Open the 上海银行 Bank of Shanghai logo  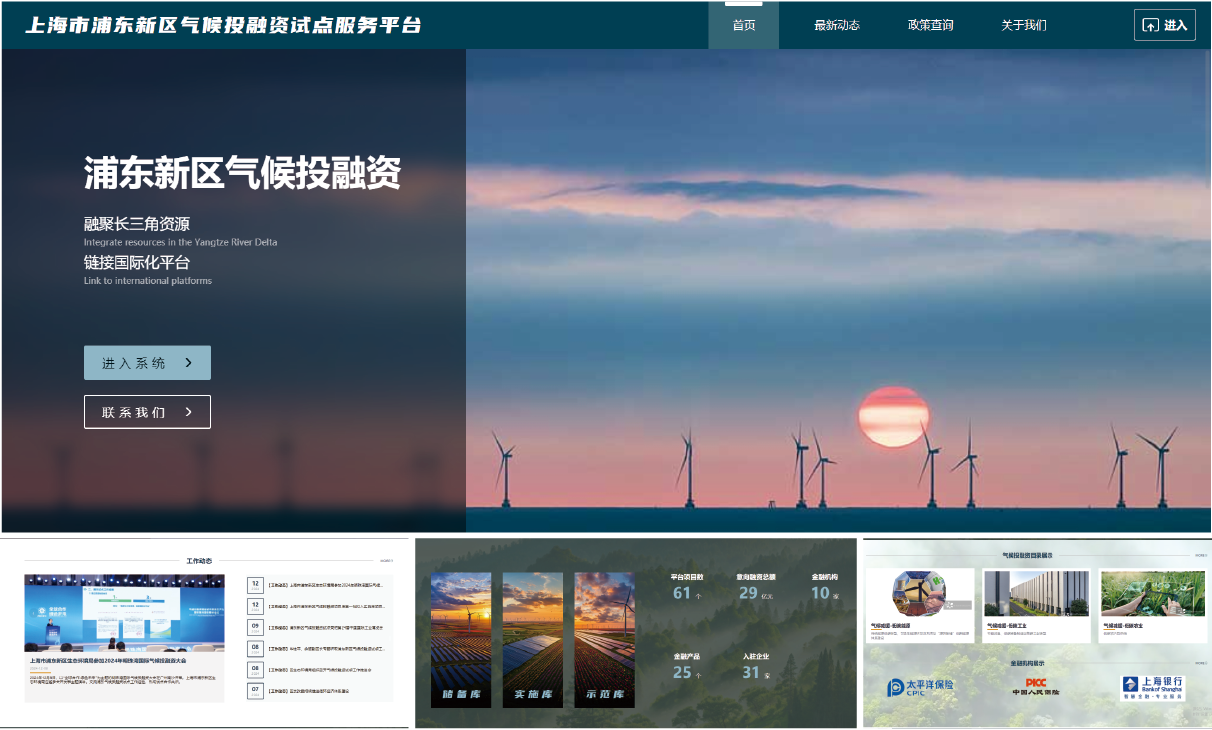1154,688
